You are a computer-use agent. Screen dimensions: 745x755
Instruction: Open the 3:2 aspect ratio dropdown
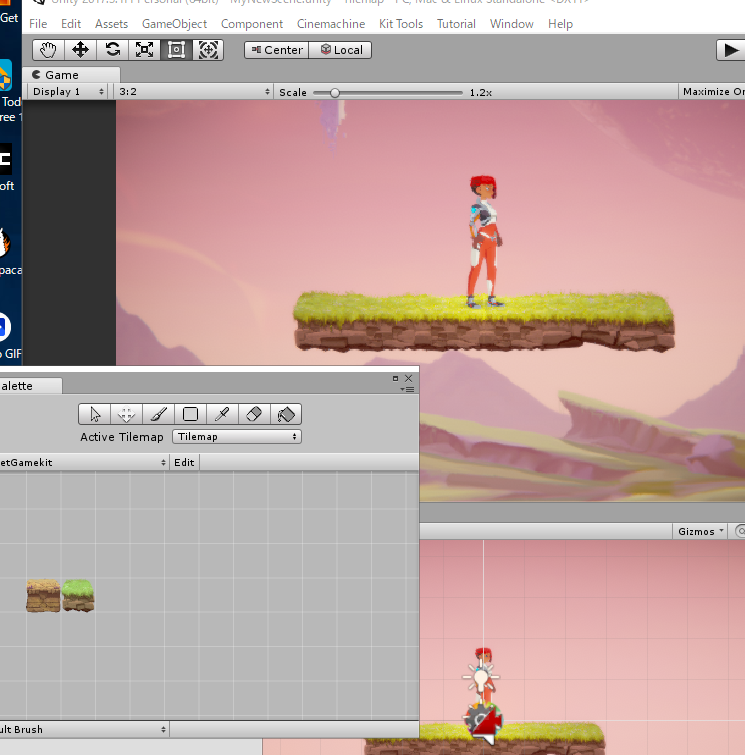click(x=195, y=91)
